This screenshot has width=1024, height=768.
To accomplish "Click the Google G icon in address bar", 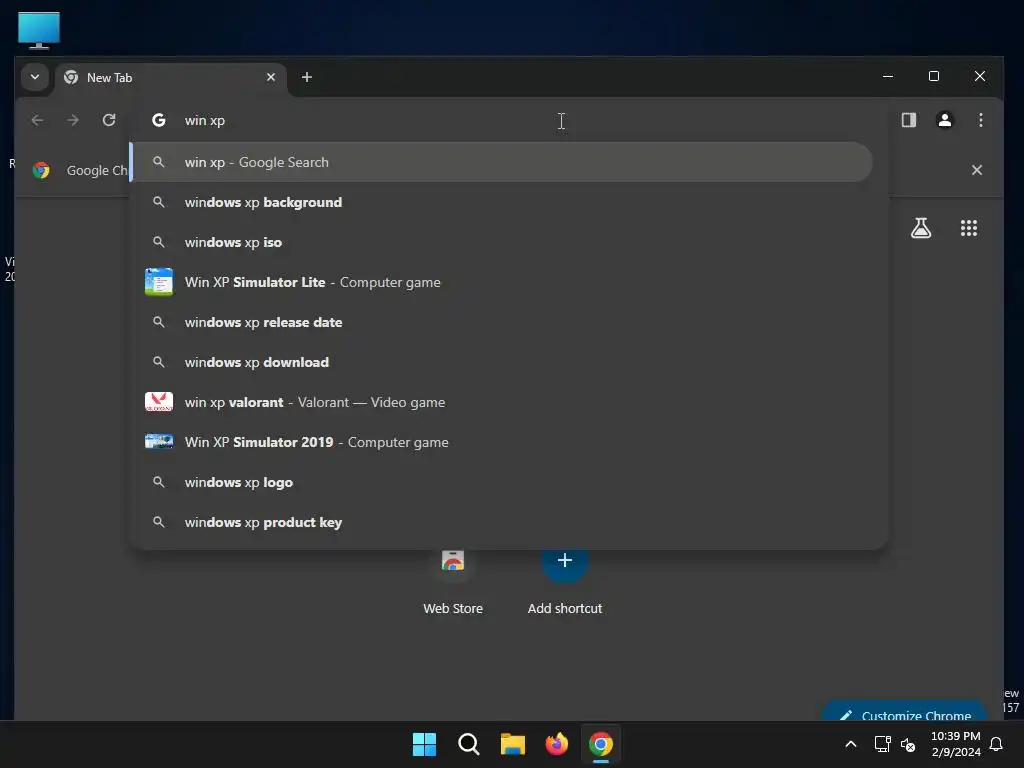I will [x=159, y=120].
